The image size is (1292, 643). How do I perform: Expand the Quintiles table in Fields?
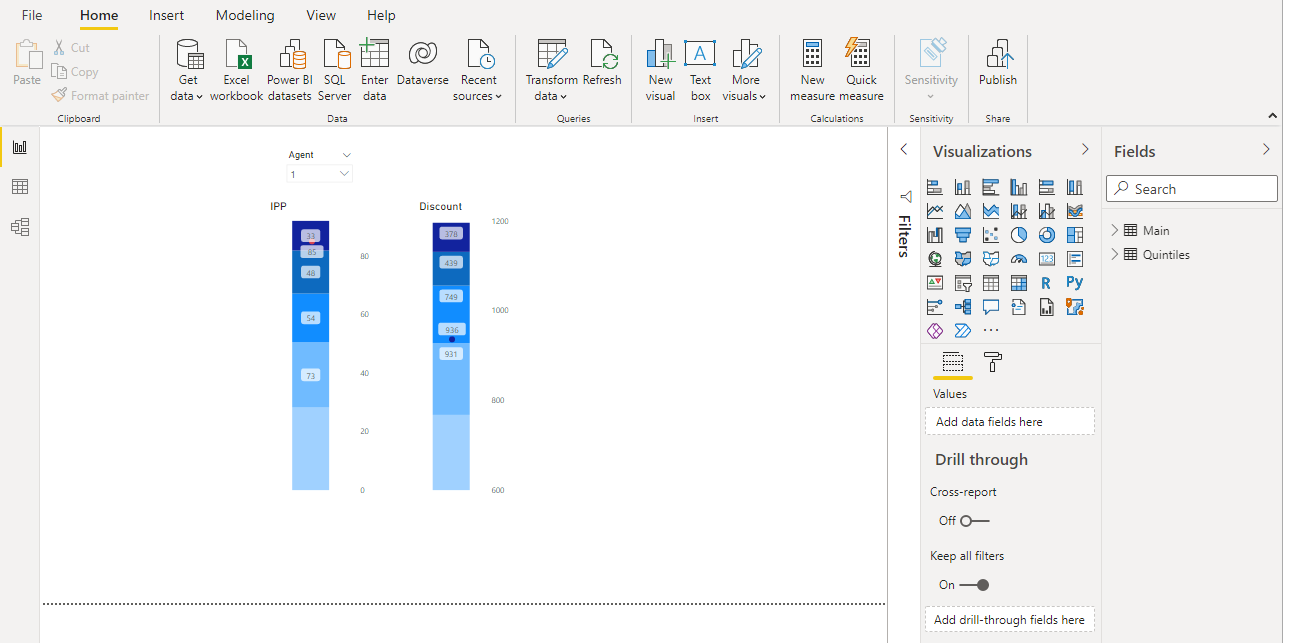pos(1116,255)
